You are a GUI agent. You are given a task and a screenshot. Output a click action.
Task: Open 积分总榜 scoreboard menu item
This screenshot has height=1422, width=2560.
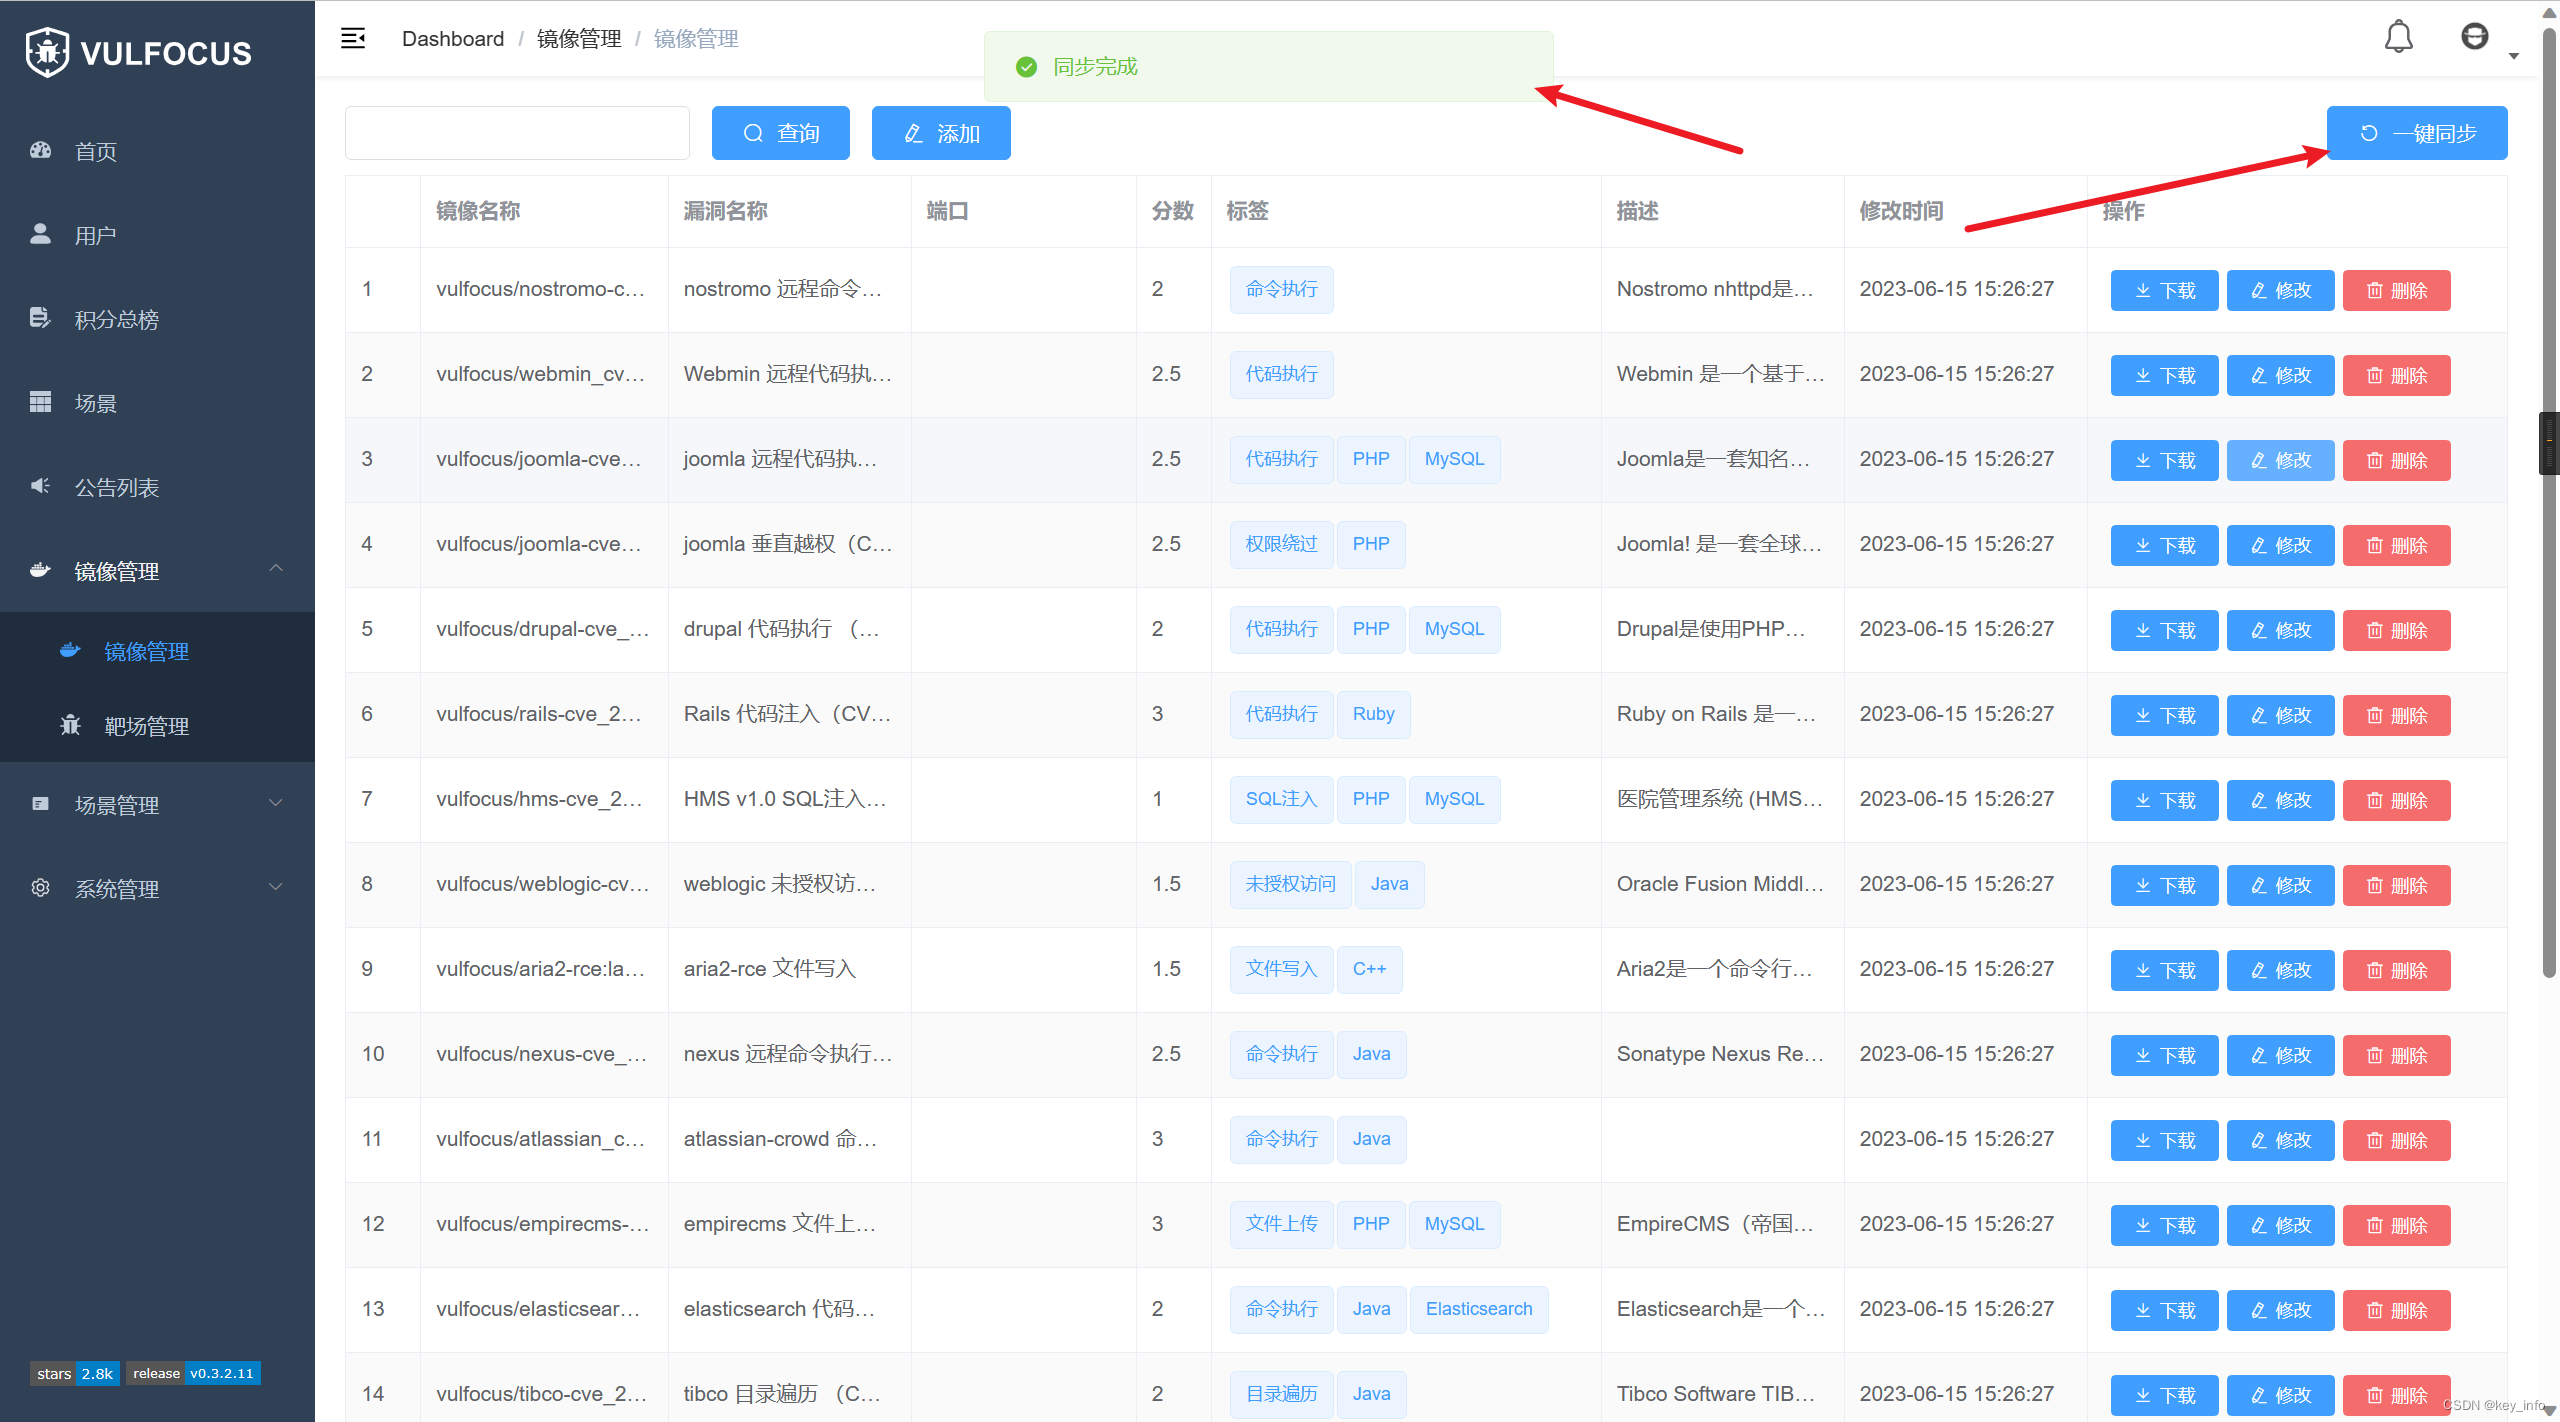116,319
